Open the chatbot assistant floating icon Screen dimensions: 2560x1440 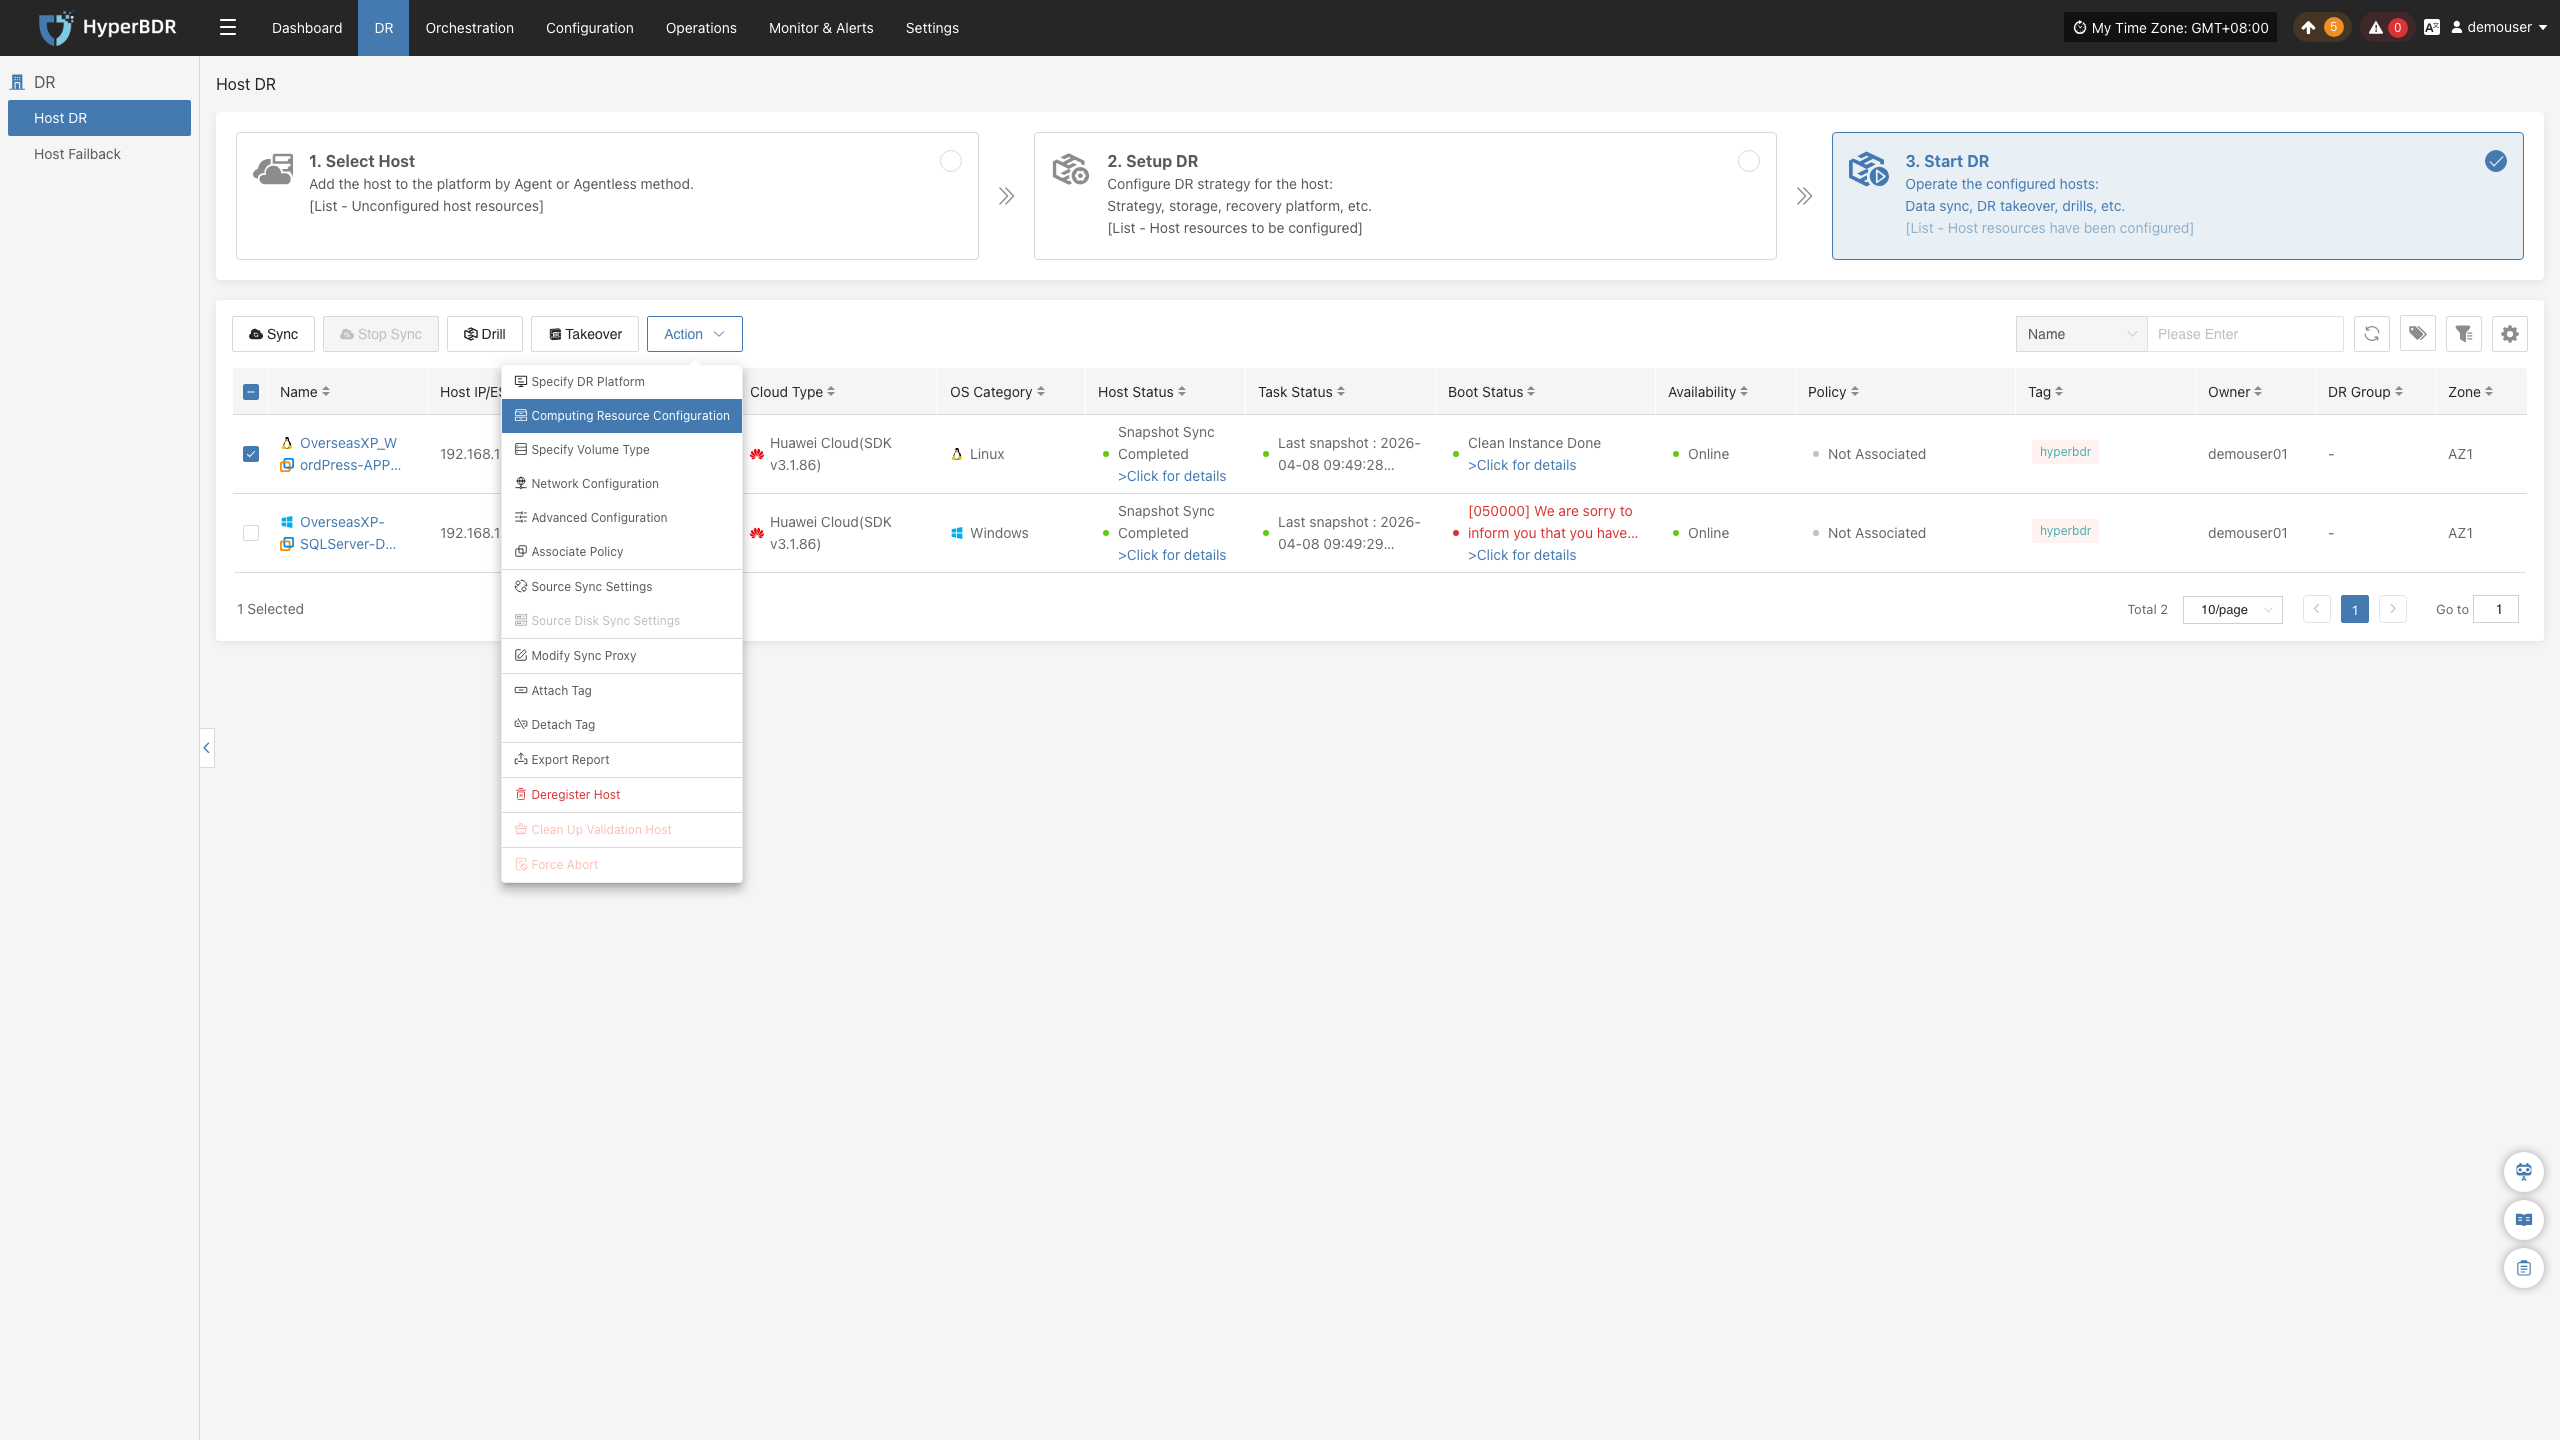pyautogui.click(x=2524, y=1172)
